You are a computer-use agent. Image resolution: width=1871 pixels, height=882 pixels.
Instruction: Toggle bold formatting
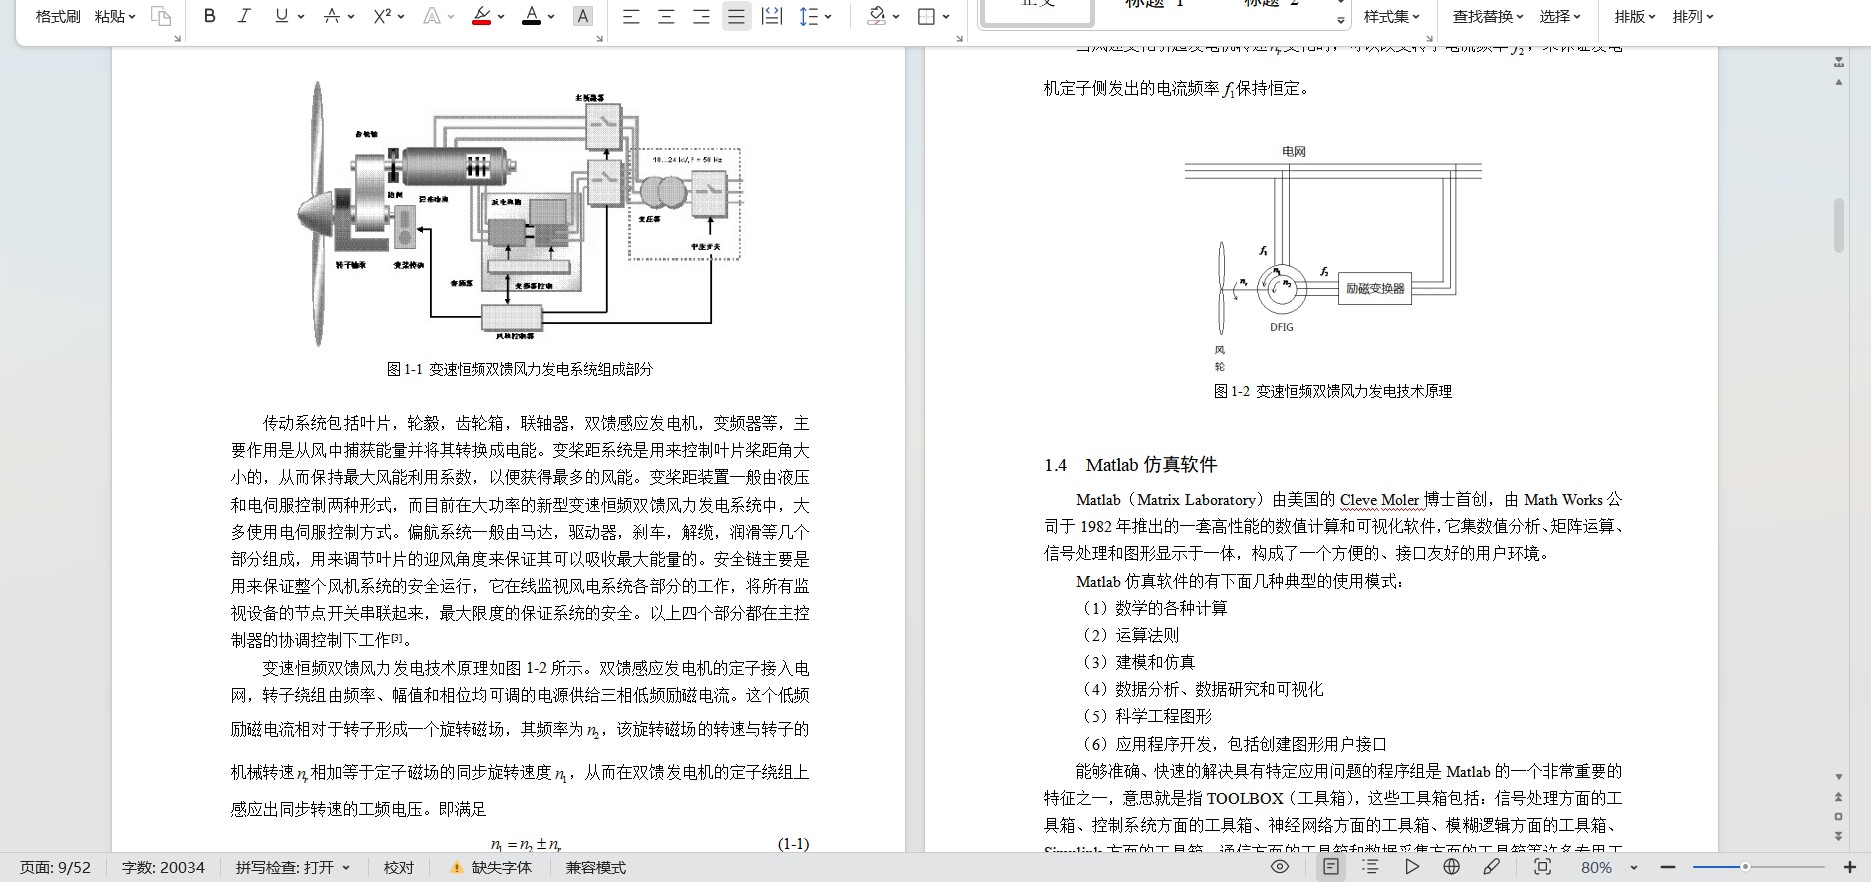tap(209, 16)
